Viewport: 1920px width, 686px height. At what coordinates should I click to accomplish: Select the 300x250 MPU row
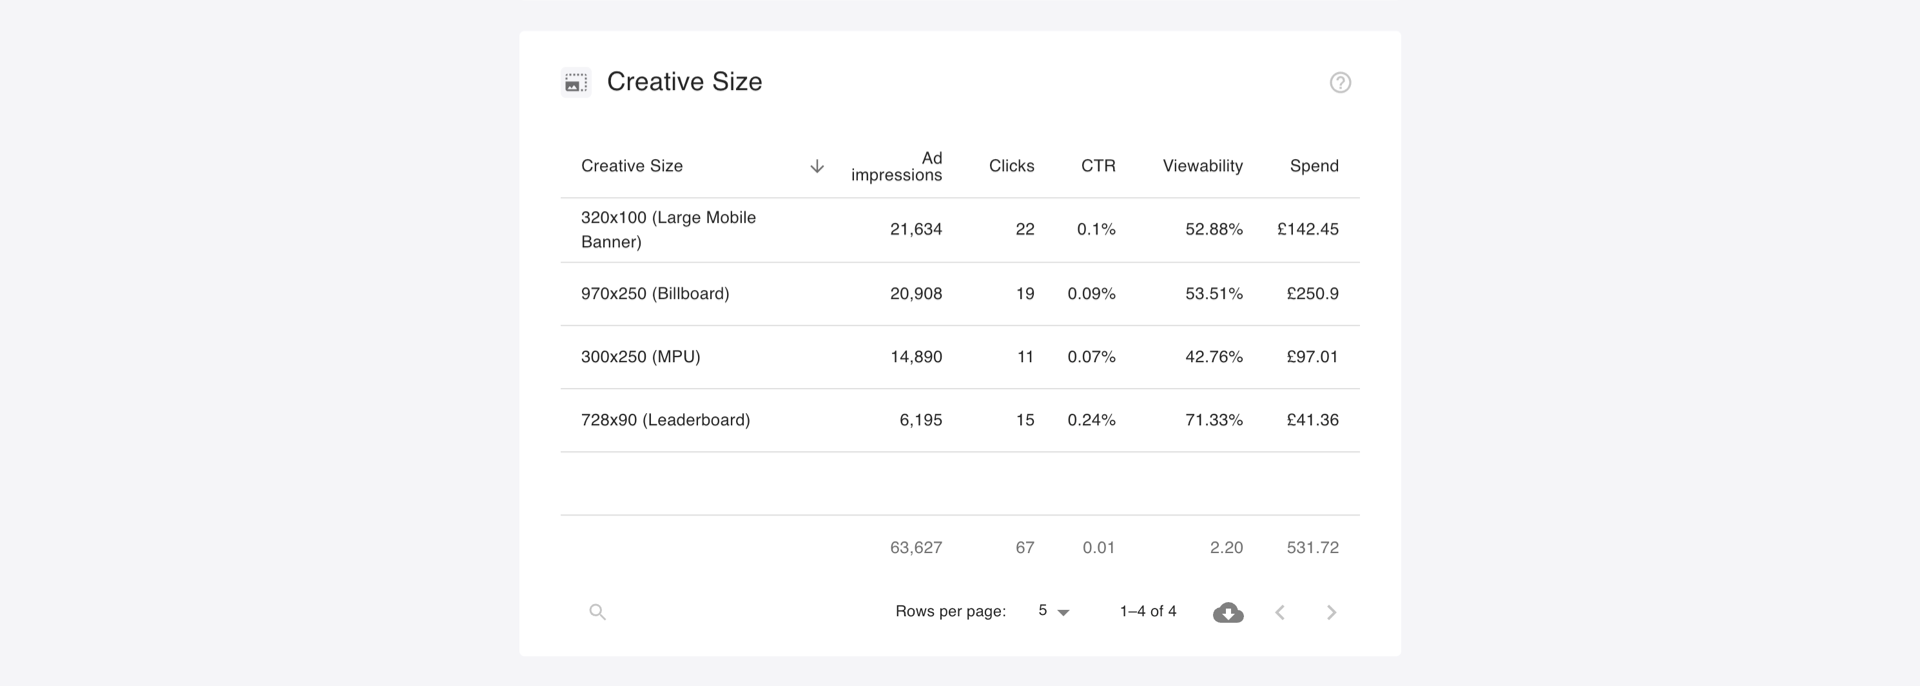960,357
